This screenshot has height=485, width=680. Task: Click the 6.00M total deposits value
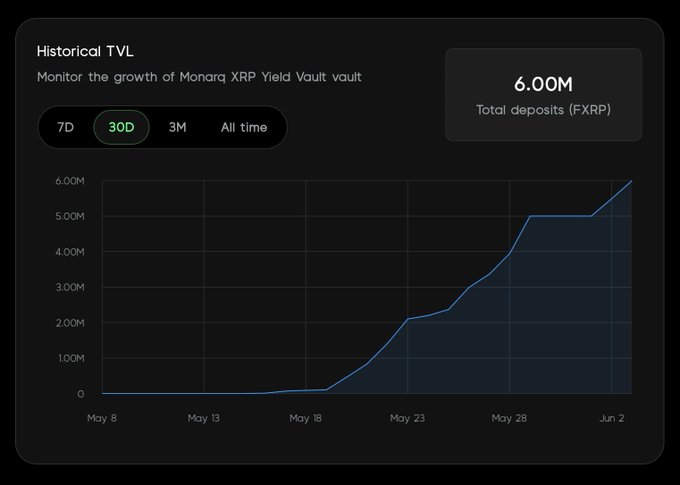[543, 84]
